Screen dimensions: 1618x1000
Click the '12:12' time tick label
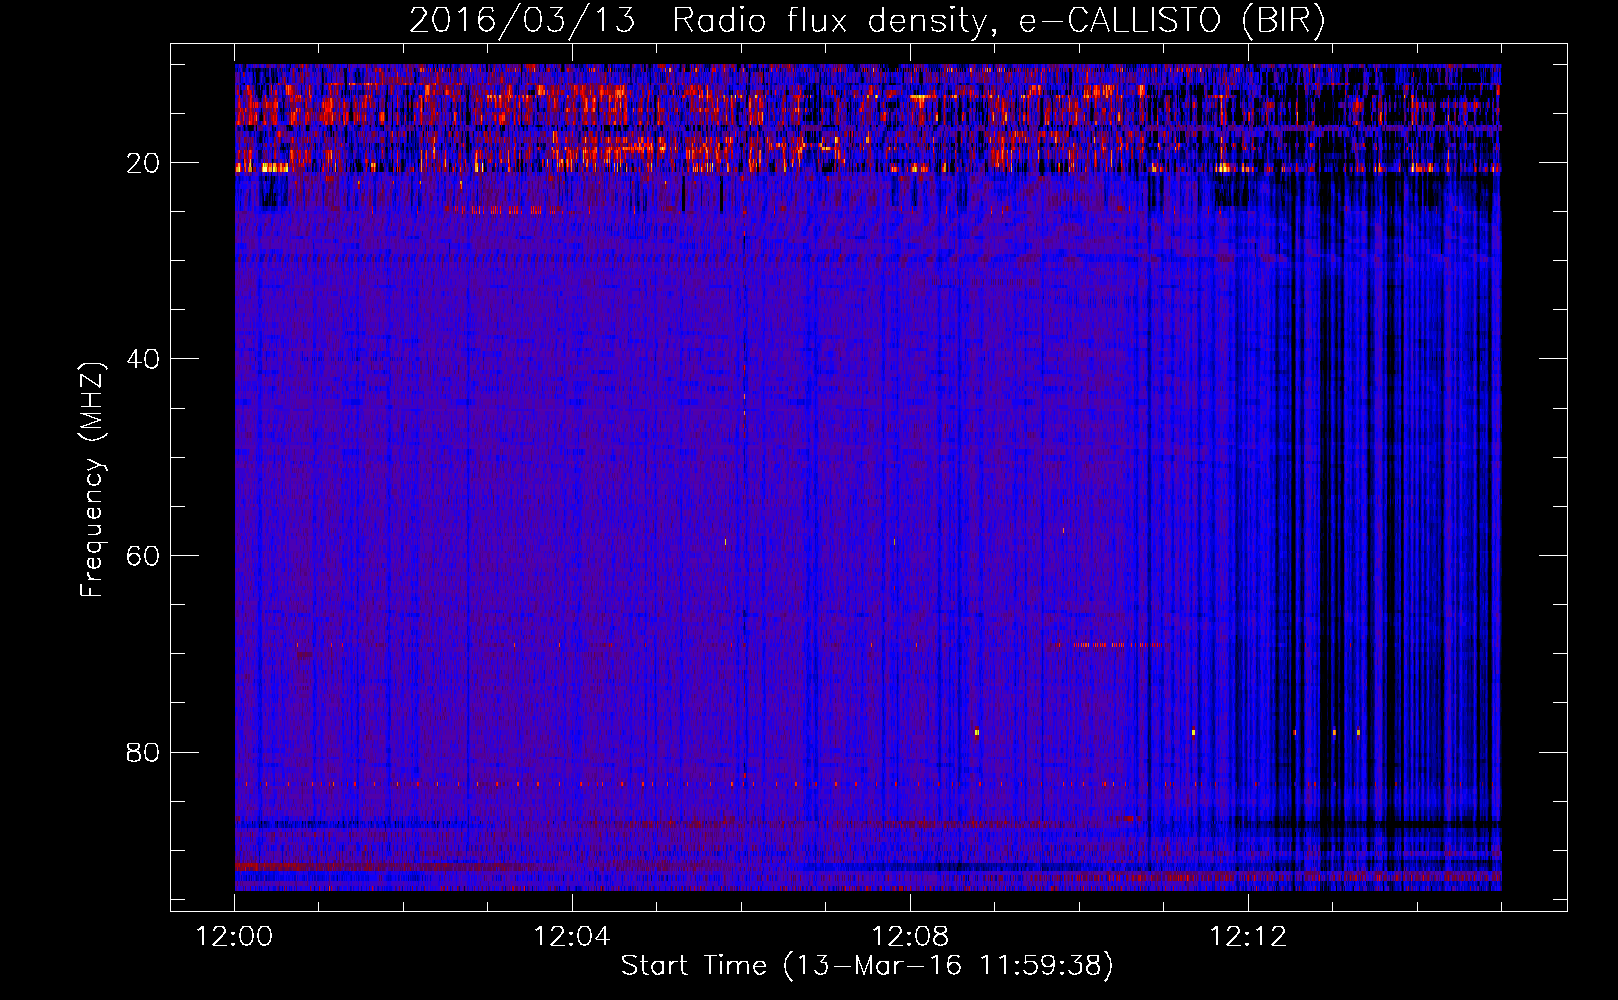pyautogui.click(x=1247, y=937)
